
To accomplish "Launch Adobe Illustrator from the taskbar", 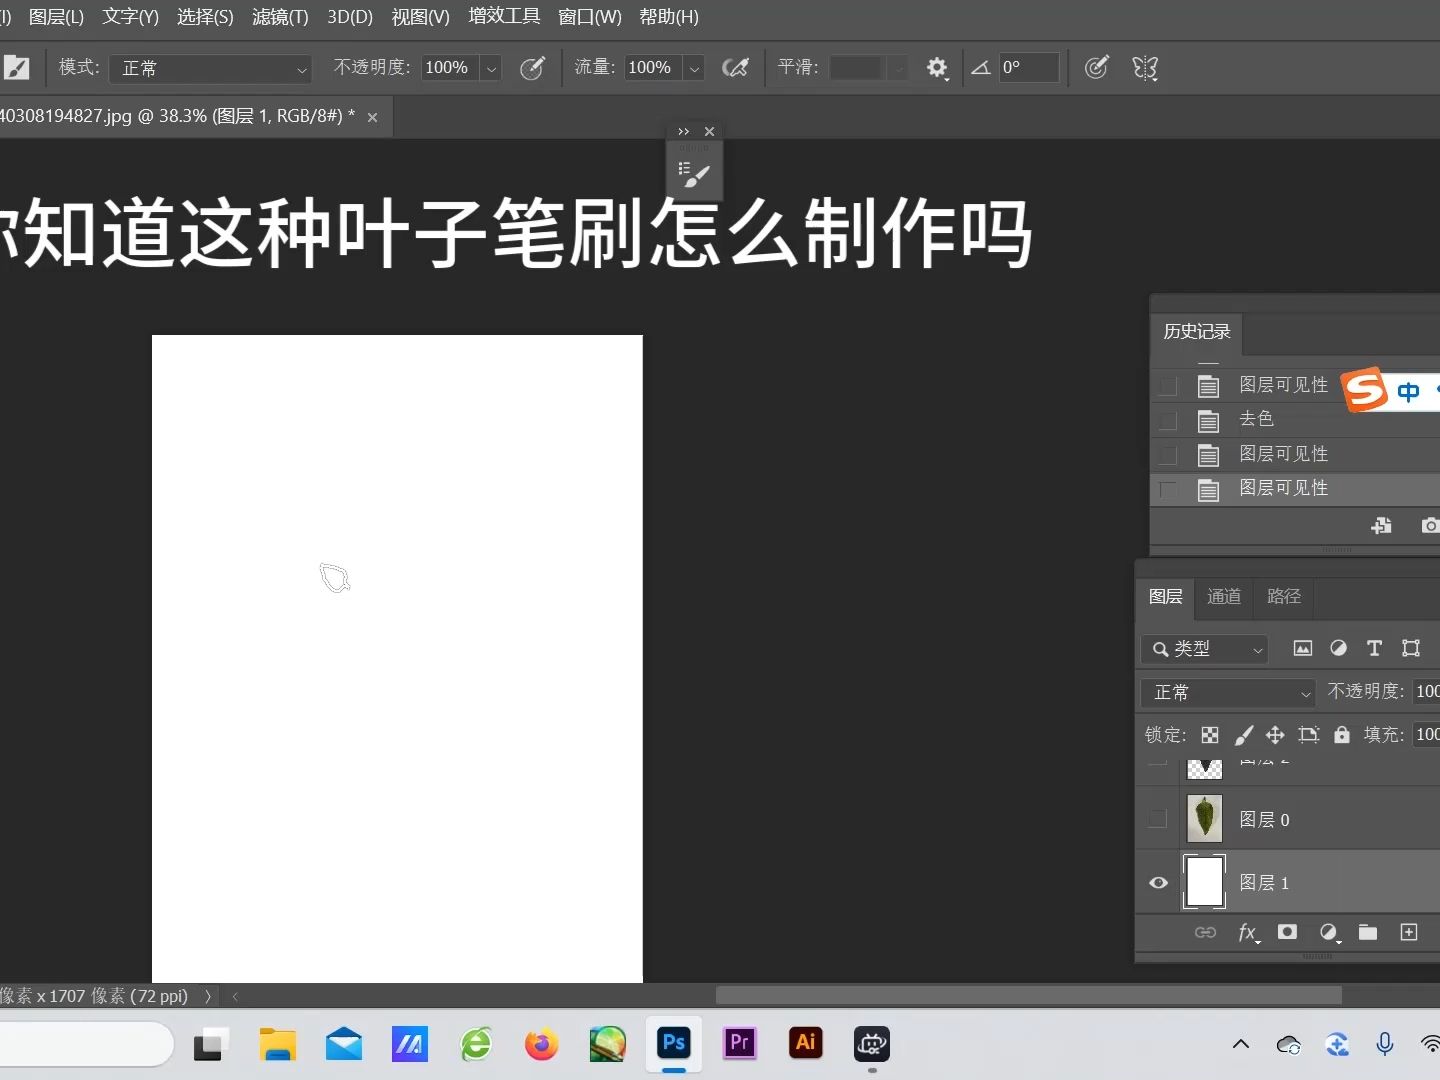I will click(806, 1044).
